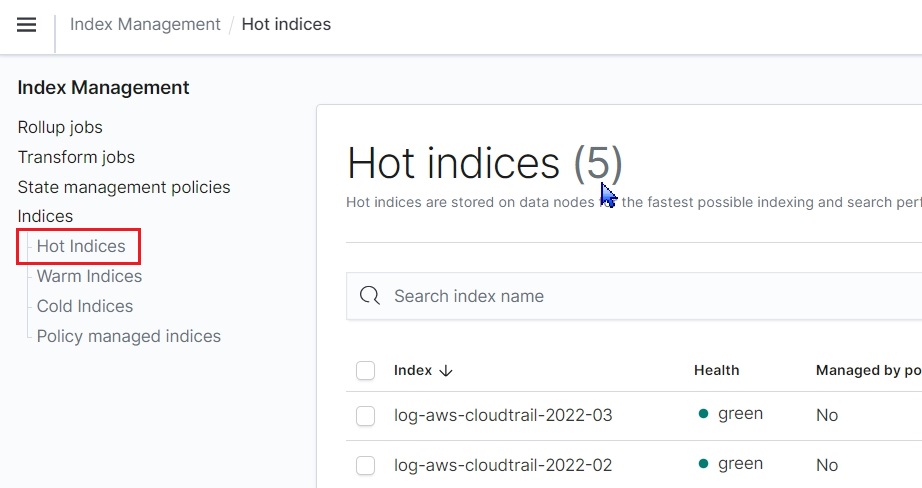
Task: Show Warm Indices list
Action: [x=89, y=276]
